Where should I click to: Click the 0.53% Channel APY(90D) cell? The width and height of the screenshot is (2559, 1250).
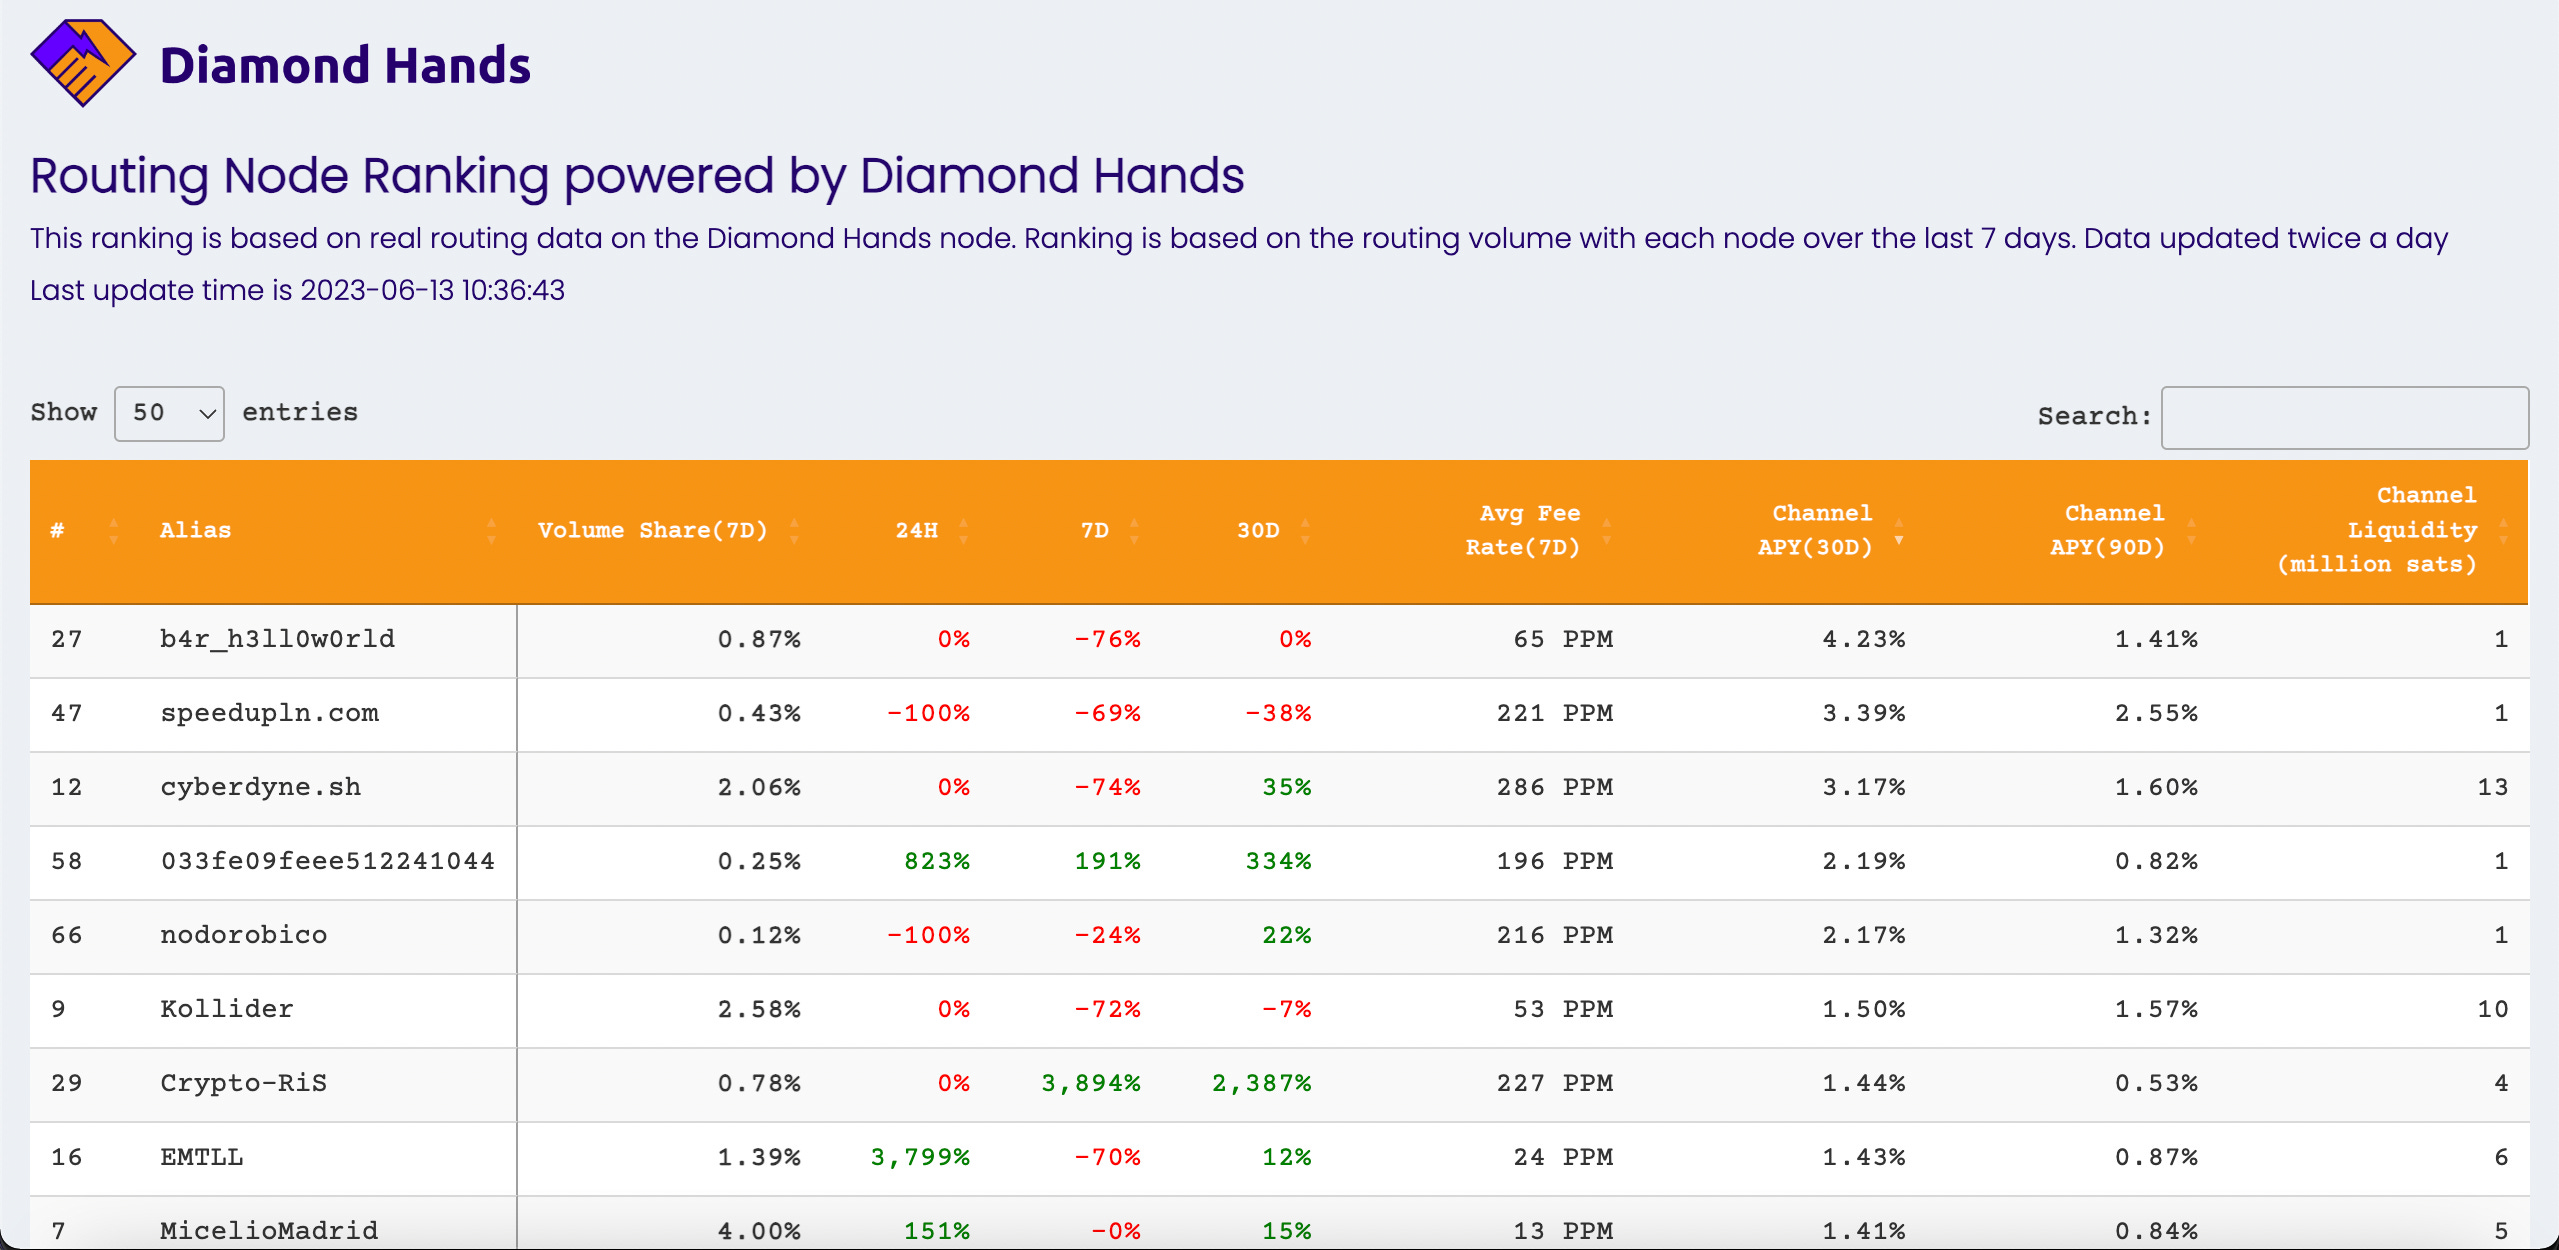coord(2156,1084)
